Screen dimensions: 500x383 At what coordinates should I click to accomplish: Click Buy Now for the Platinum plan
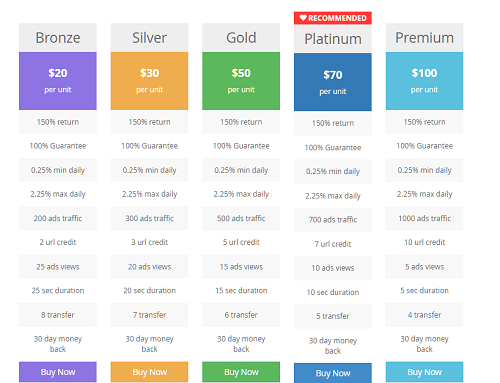(333, 373)
